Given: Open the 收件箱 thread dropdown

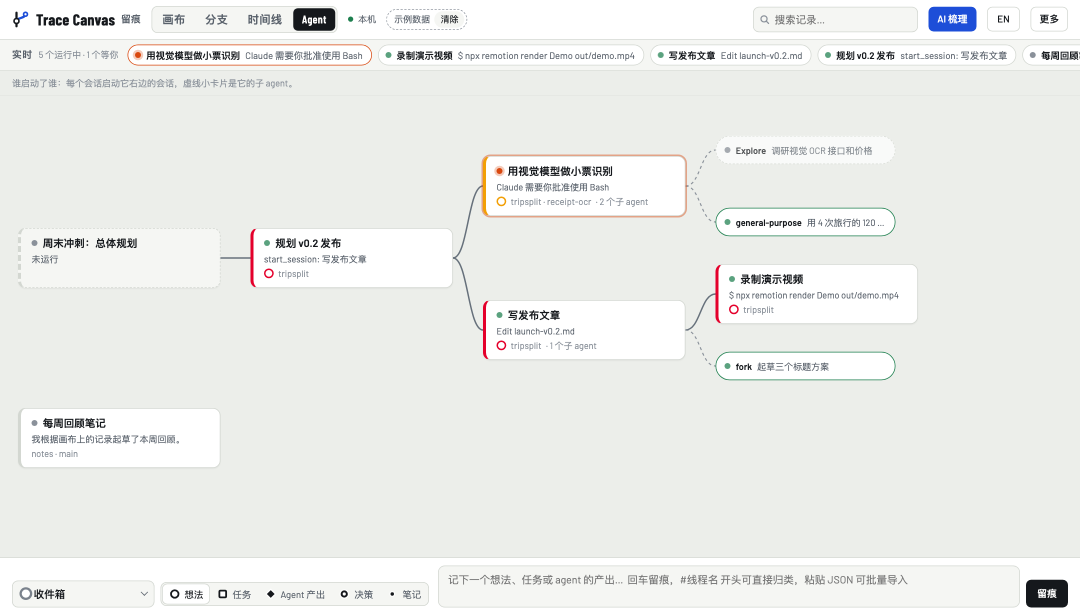Looking at the screenshot, I should [83, 594].
